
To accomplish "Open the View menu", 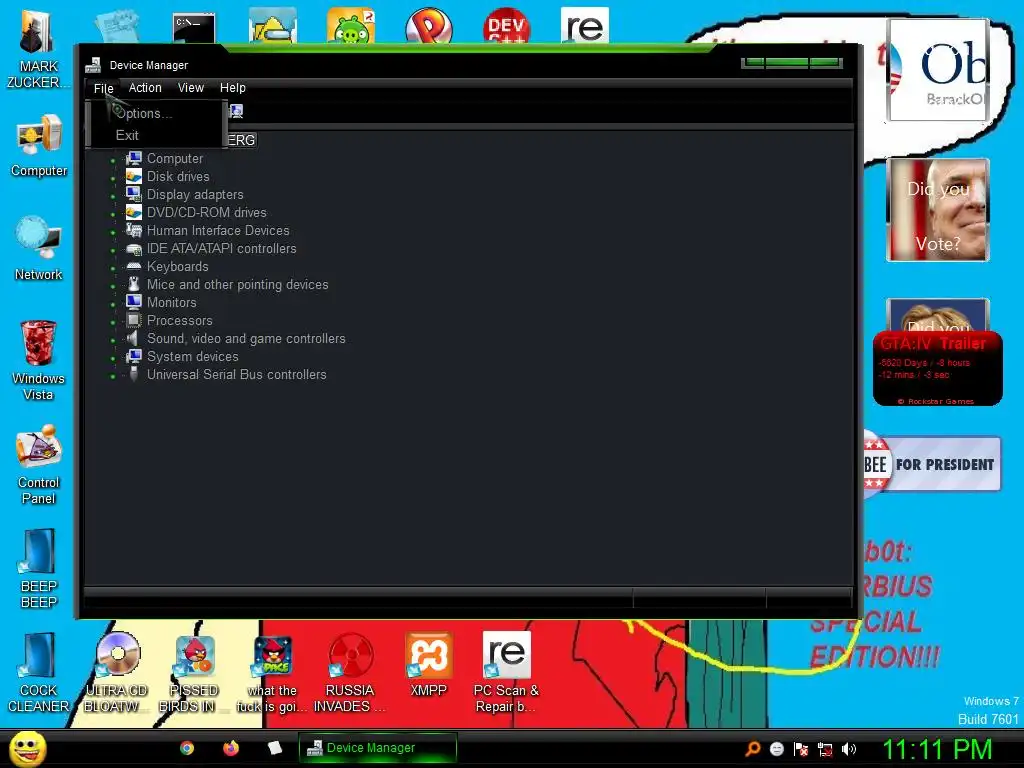I will (191, 88).
